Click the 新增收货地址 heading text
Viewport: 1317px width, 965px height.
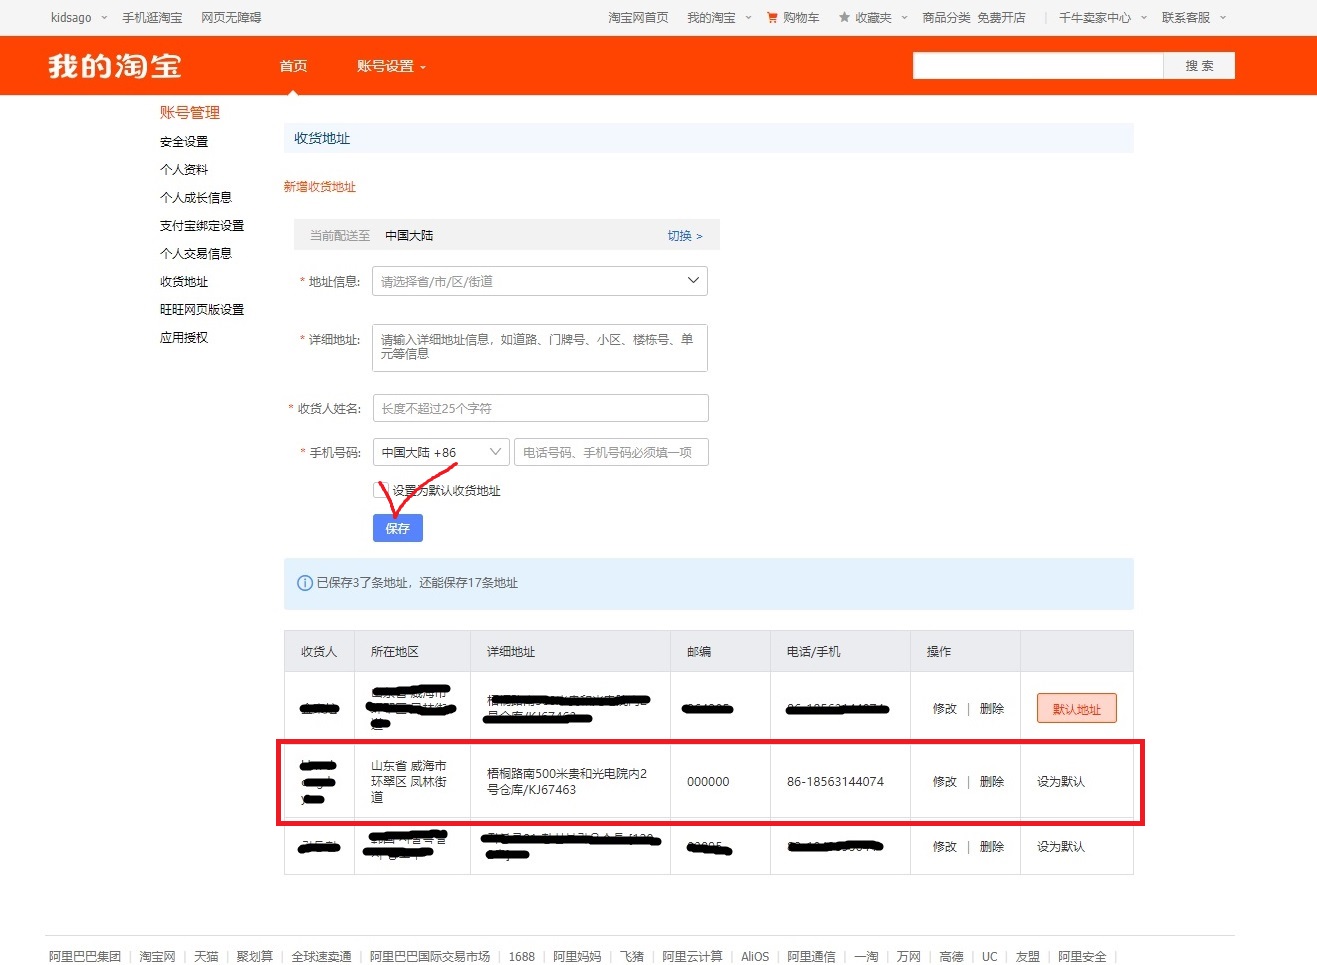pyautogui.click(x=320, y=187)
